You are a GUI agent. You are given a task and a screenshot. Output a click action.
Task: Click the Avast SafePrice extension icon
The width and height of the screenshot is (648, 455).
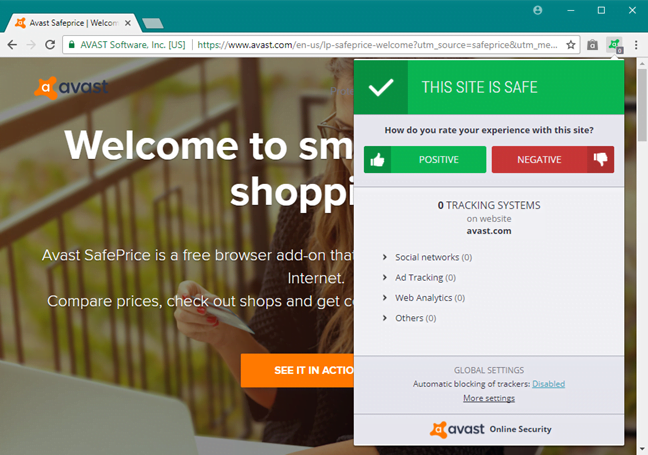593,45
